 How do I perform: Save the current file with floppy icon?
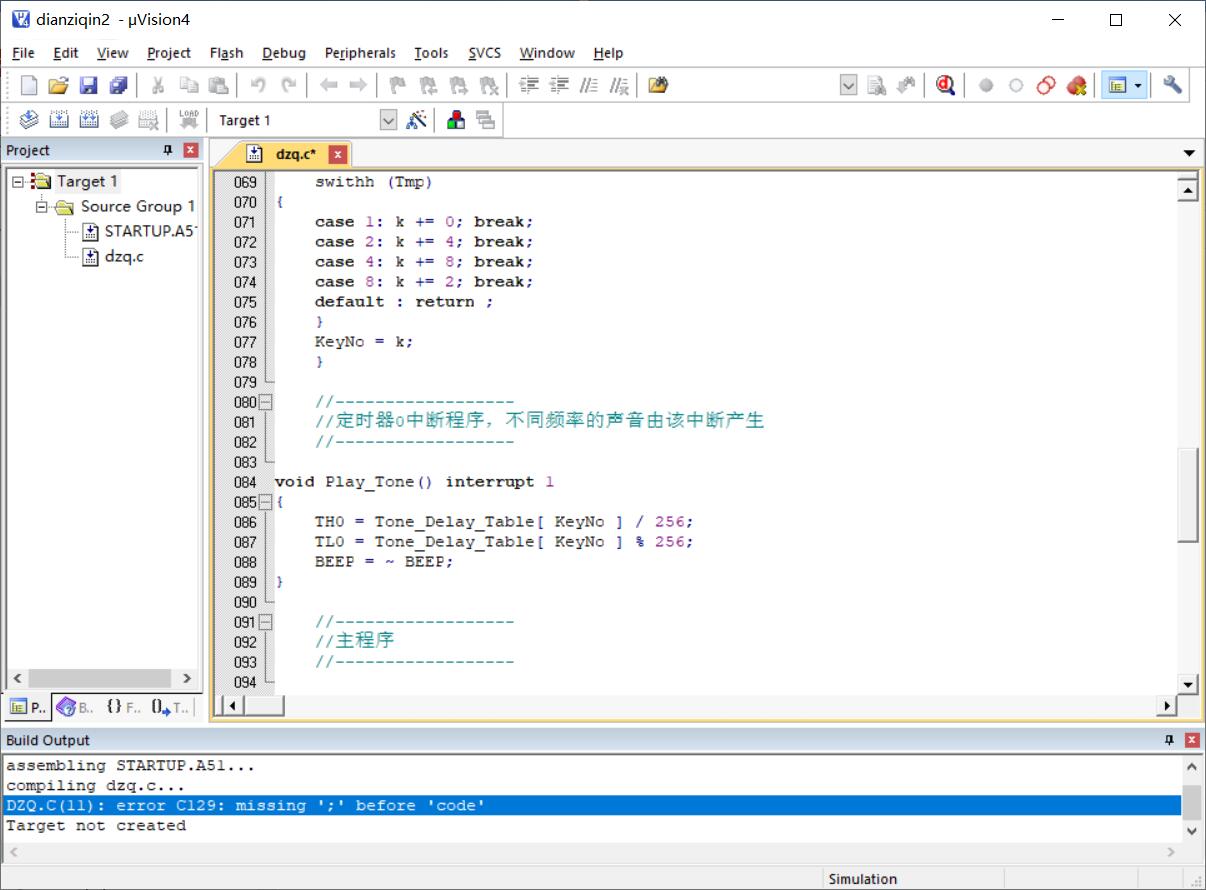point(89,85)
